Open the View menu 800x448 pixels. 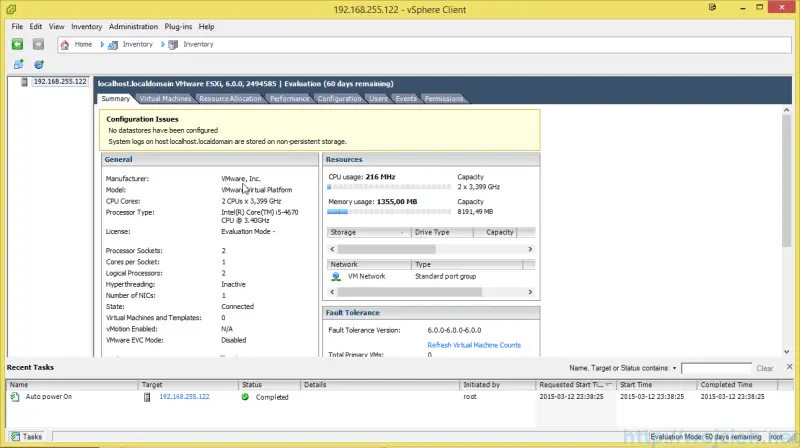point(57,27)
